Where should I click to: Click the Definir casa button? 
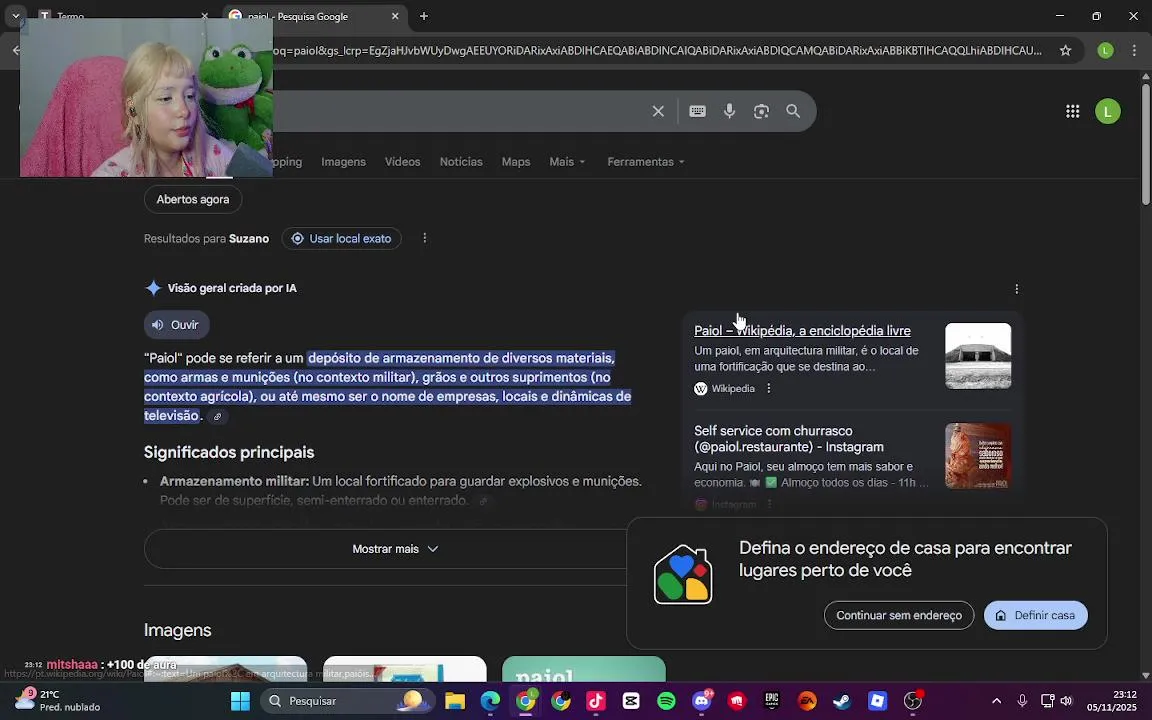click(x=1035, y=615)
